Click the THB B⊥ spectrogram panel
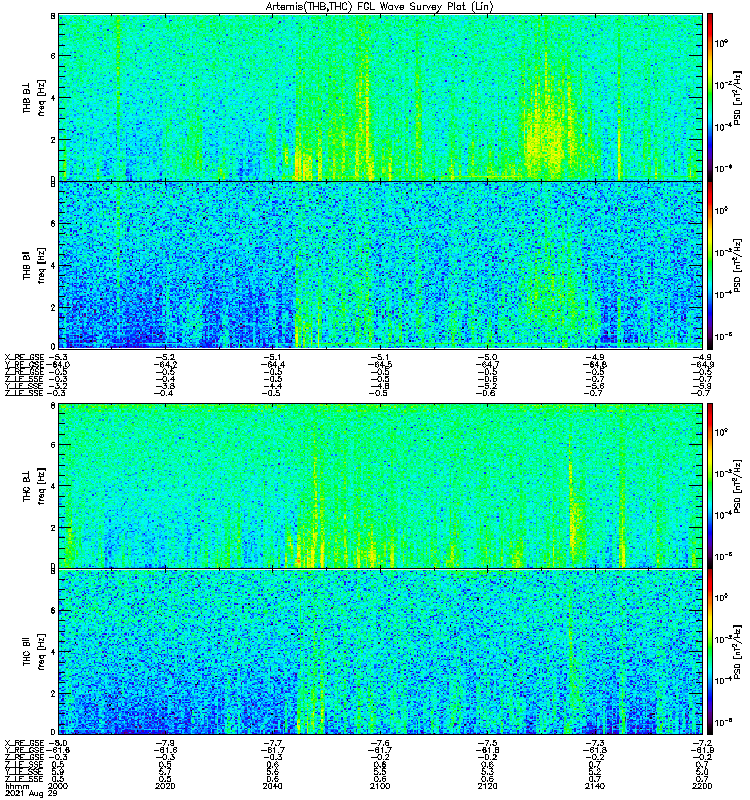The width and height of the screenshot is (750, 800). pyautogui.click(x=381, y=97)
